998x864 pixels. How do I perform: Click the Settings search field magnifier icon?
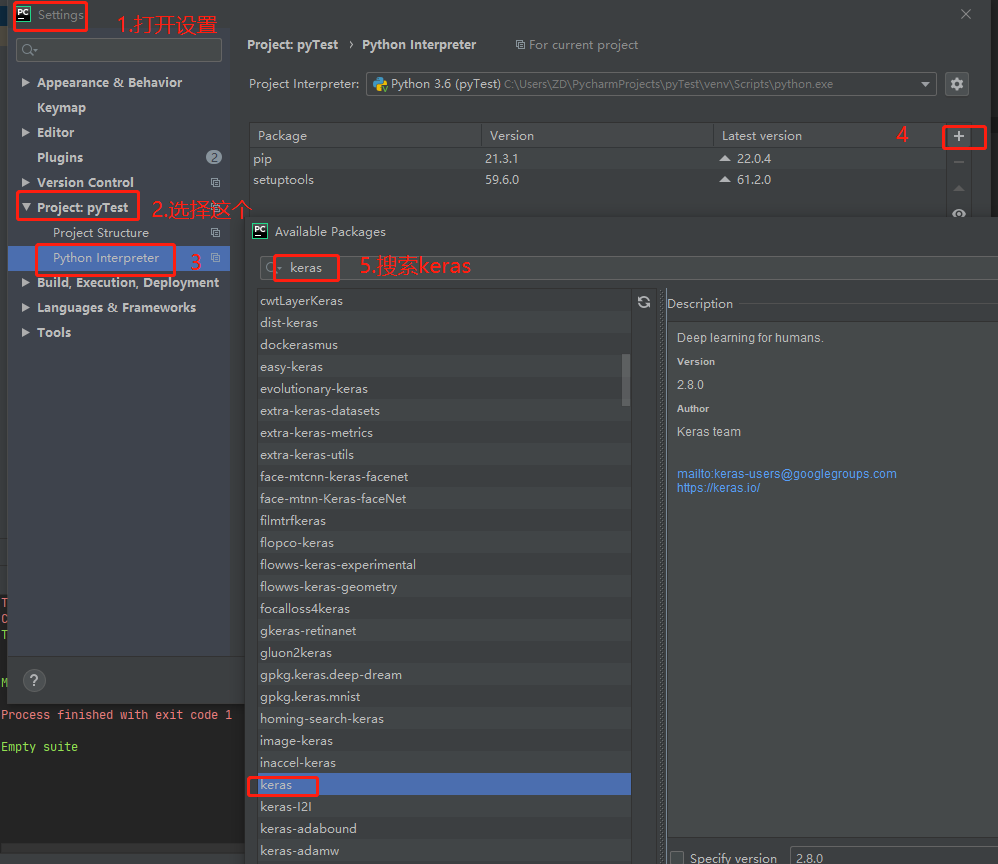(29, 50)
